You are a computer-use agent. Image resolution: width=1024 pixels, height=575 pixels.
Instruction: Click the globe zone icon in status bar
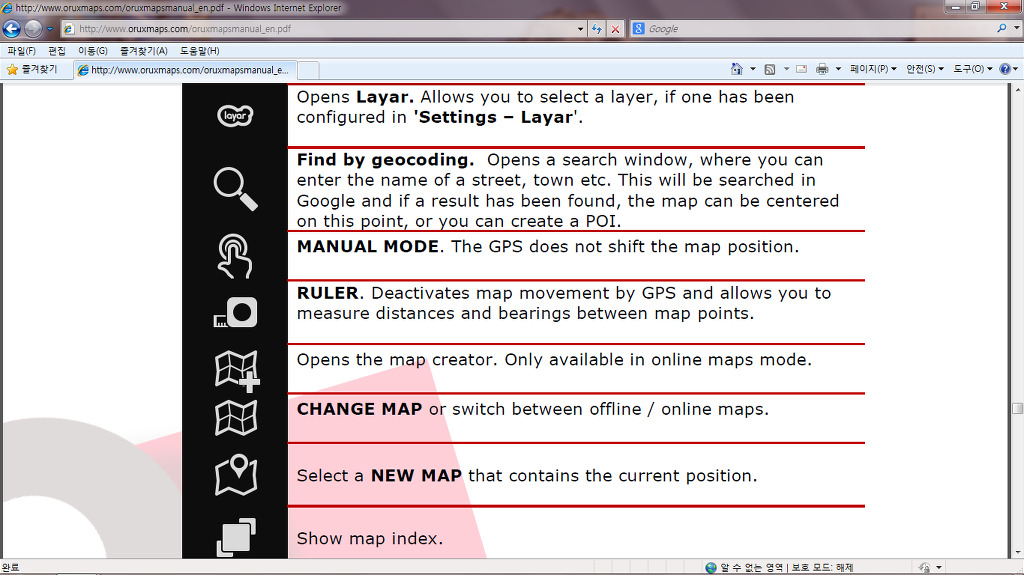click(x=711, y=567)
